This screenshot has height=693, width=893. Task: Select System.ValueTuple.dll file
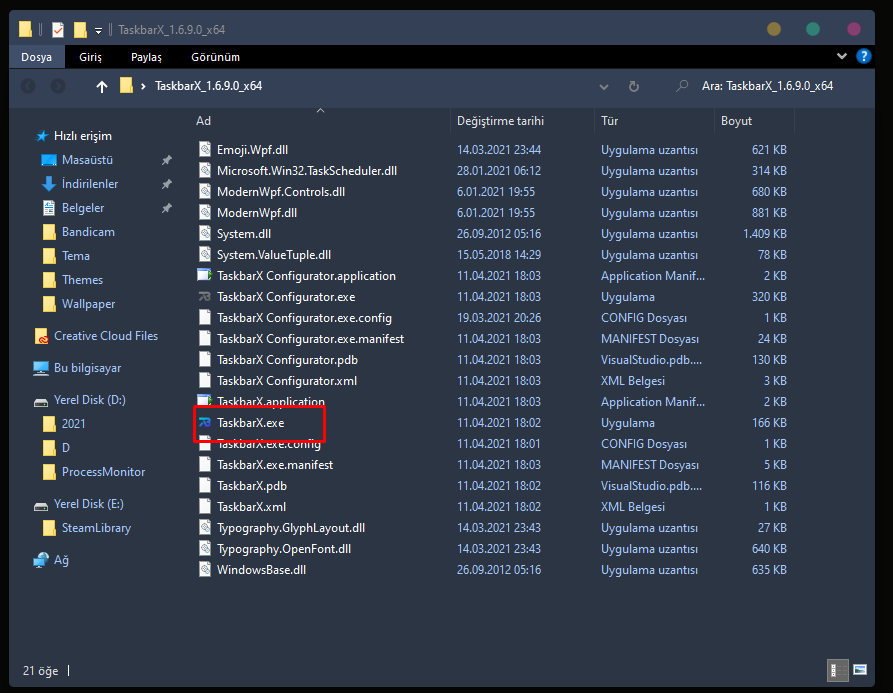[274, 255]
